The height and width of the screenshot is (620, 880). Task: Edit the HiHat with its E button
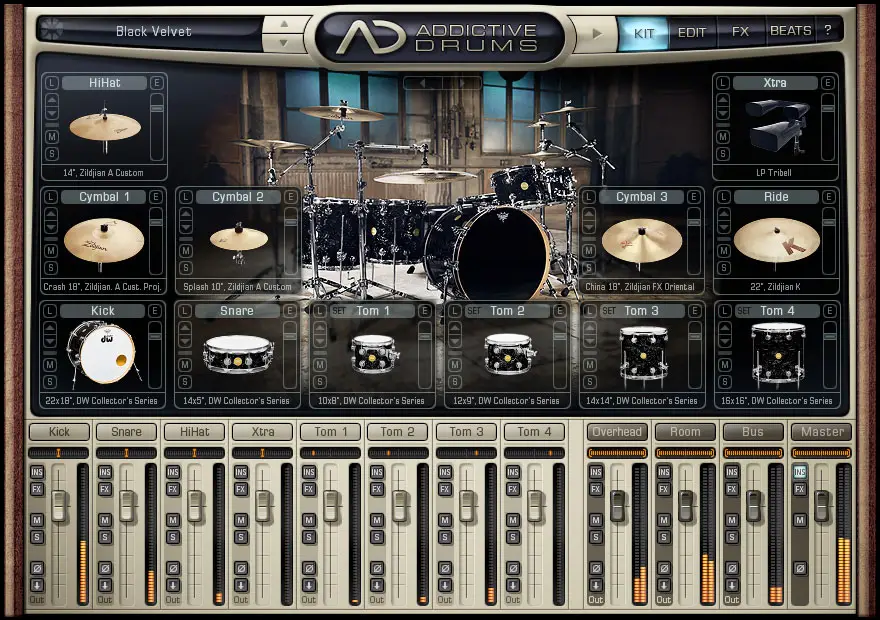(157, 83)
